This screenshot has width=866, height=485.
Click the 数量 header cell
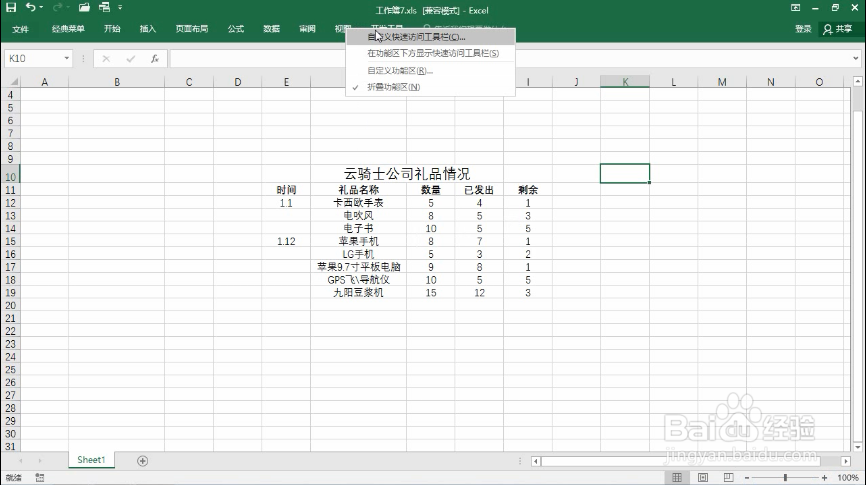click(431, 190)
